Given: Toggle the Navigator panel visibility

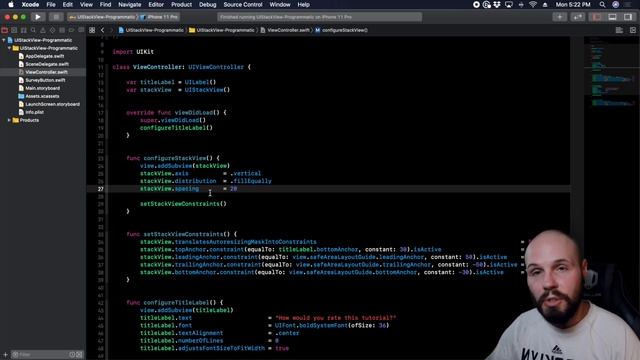Looking at the screenshot, I should pos(597,17).
